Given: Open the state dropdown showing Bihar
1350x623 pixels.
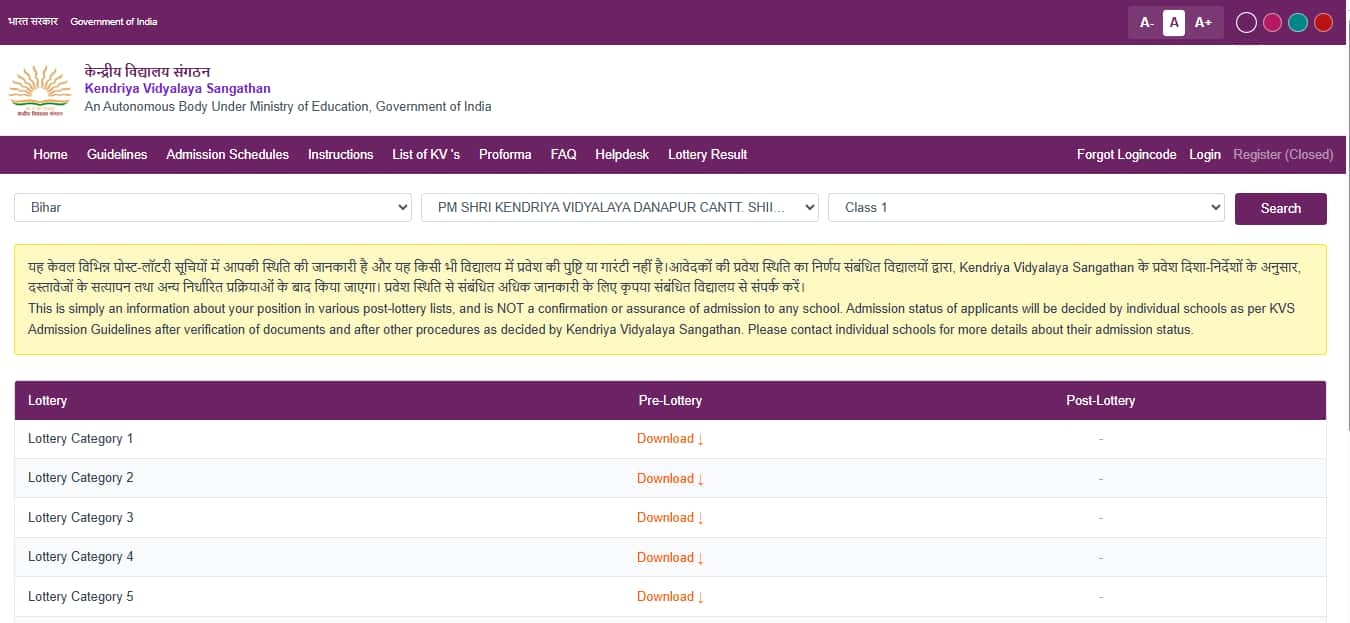Looking at the screenshot, I should (213, 207).
